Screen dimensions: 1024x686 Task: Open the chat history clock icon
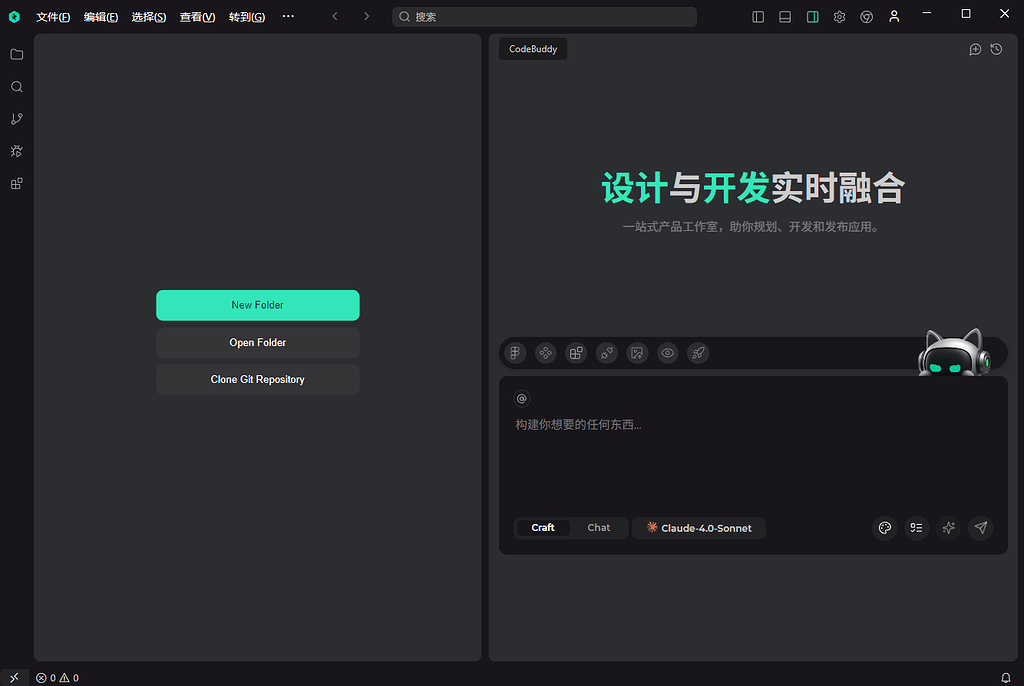click(997, 49)
